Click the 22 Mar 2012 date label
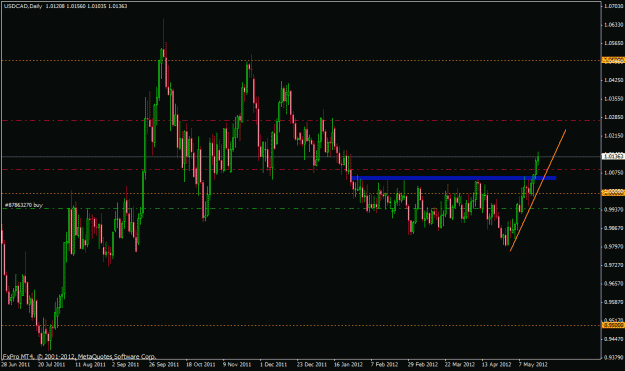 460,365
